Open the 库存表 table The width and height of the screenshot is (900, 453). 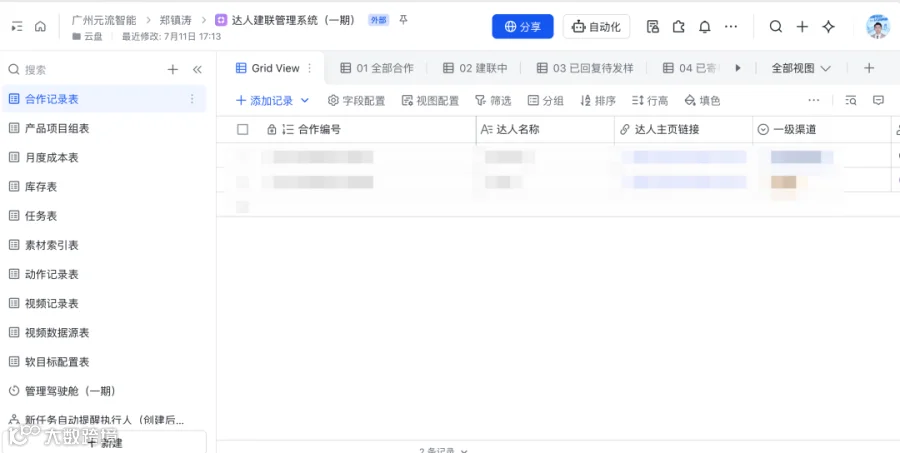103,187
